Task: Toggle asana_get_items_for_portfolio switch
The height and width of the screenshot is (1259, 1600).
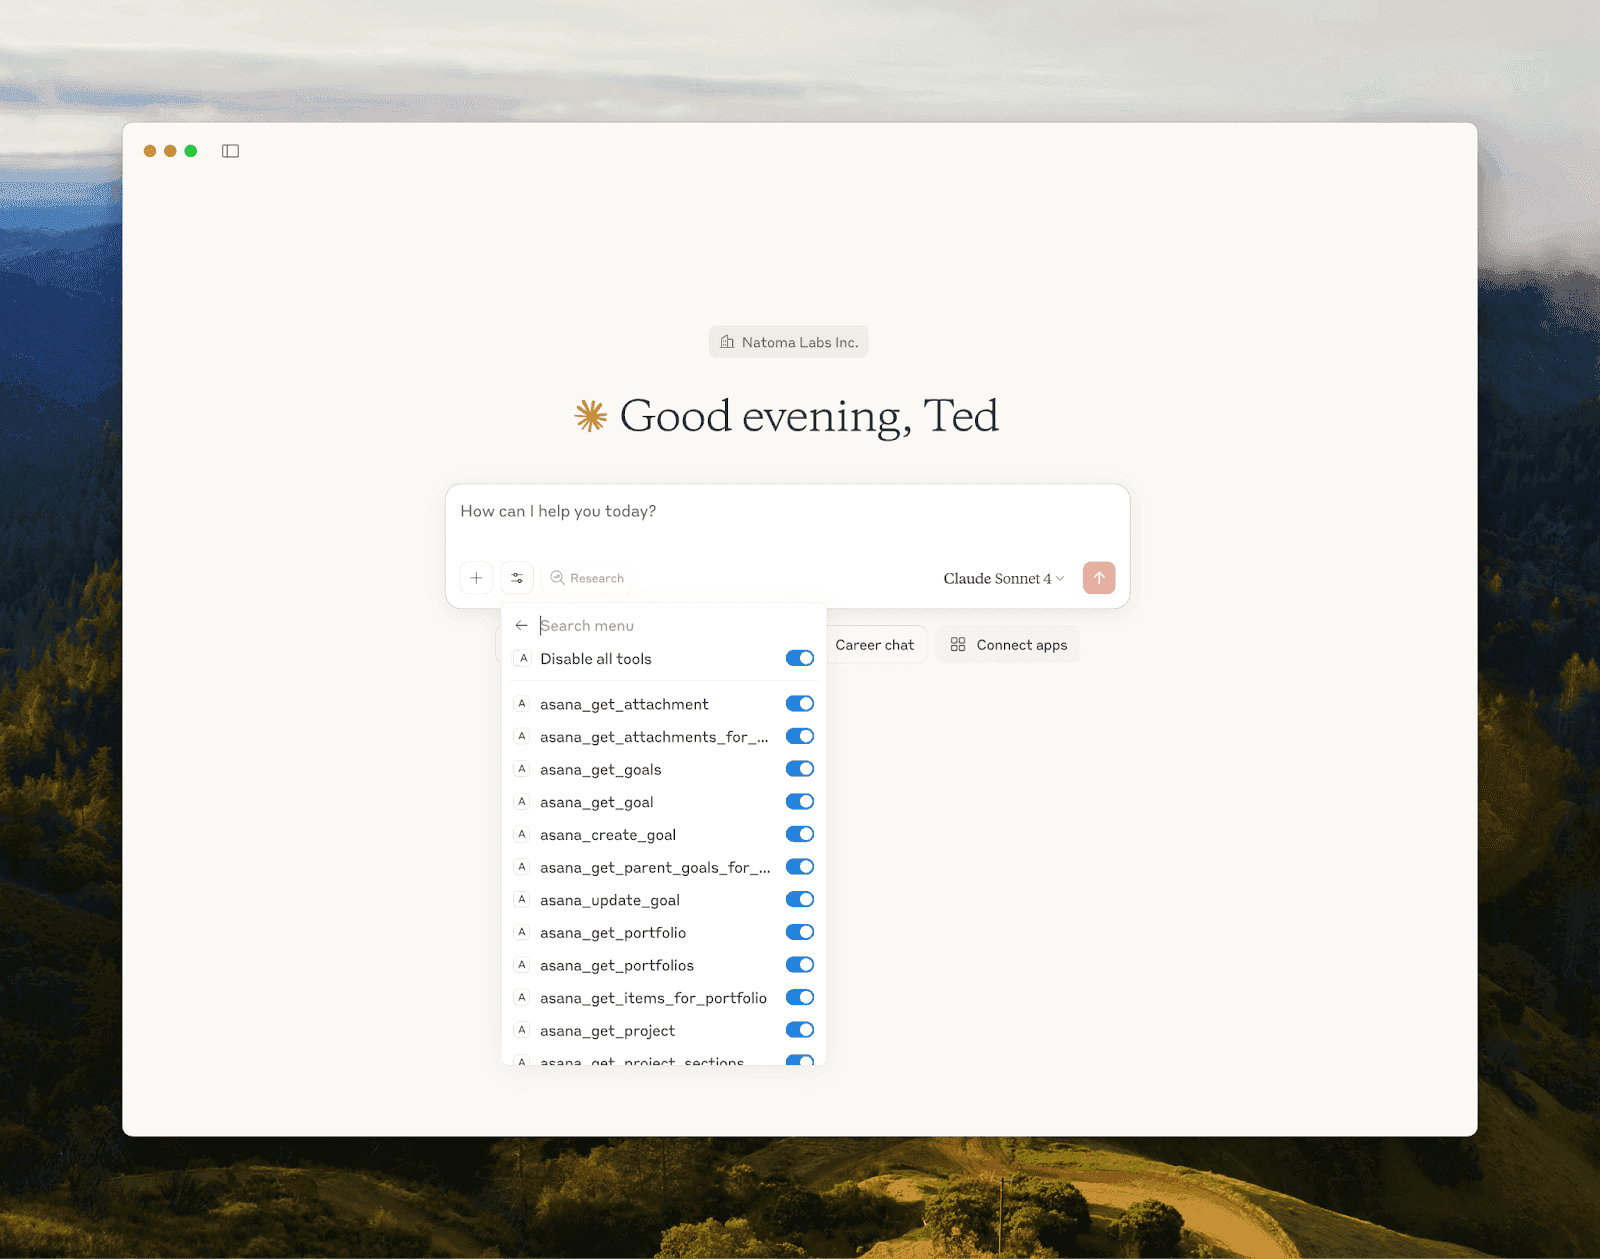Action: click(800, 998)
